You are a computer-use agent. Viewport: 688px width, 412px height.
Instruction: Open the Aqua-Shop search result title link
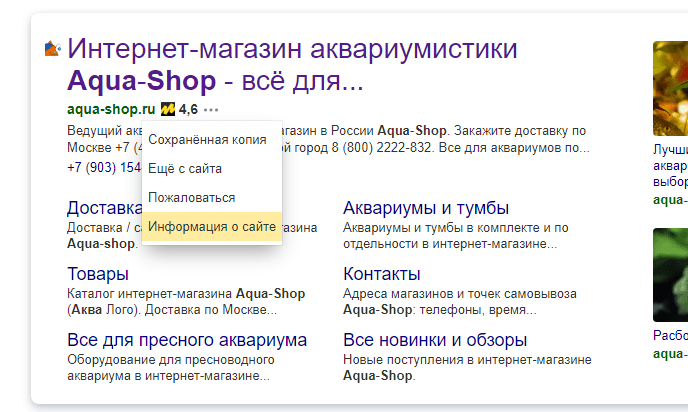(292, 64)
